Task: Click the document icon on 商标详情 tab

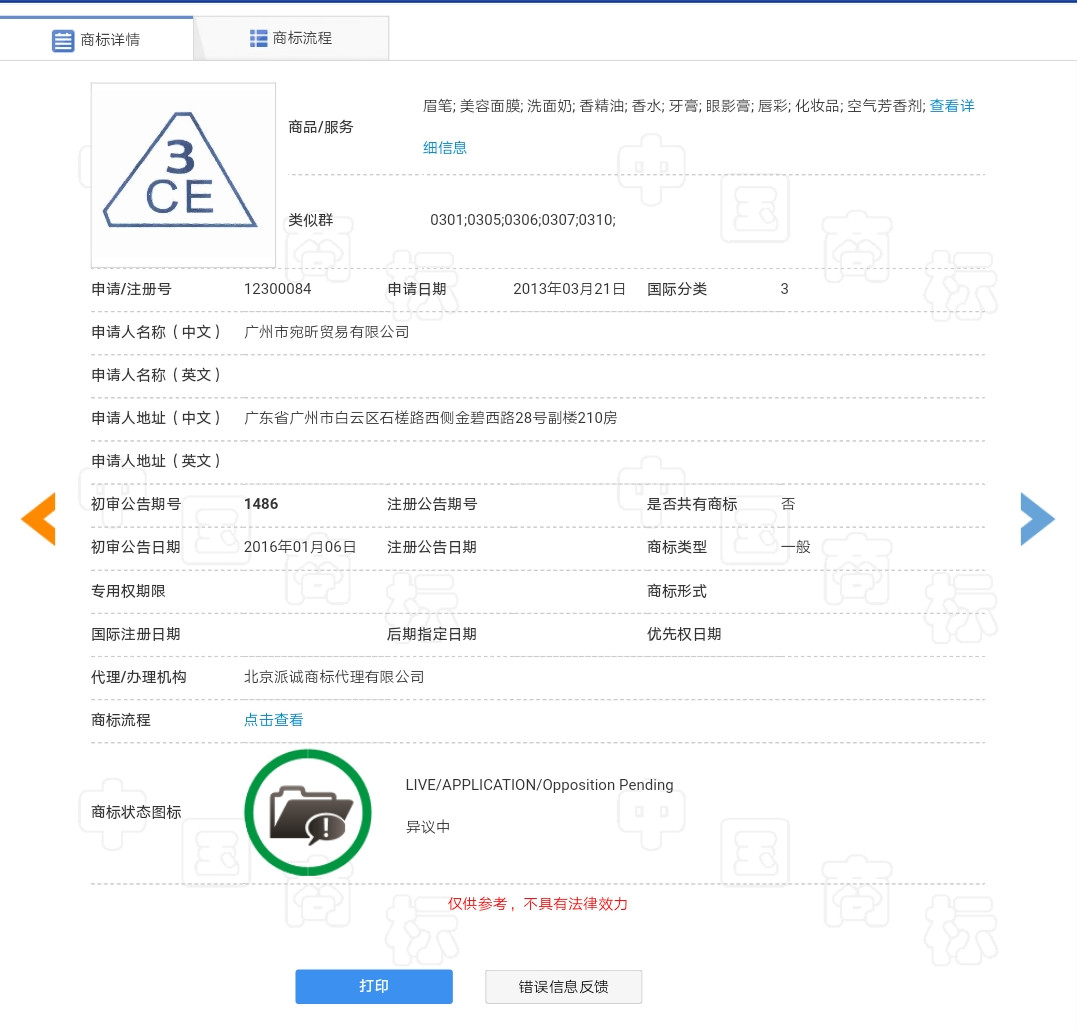Action: (x=63, y=41)
